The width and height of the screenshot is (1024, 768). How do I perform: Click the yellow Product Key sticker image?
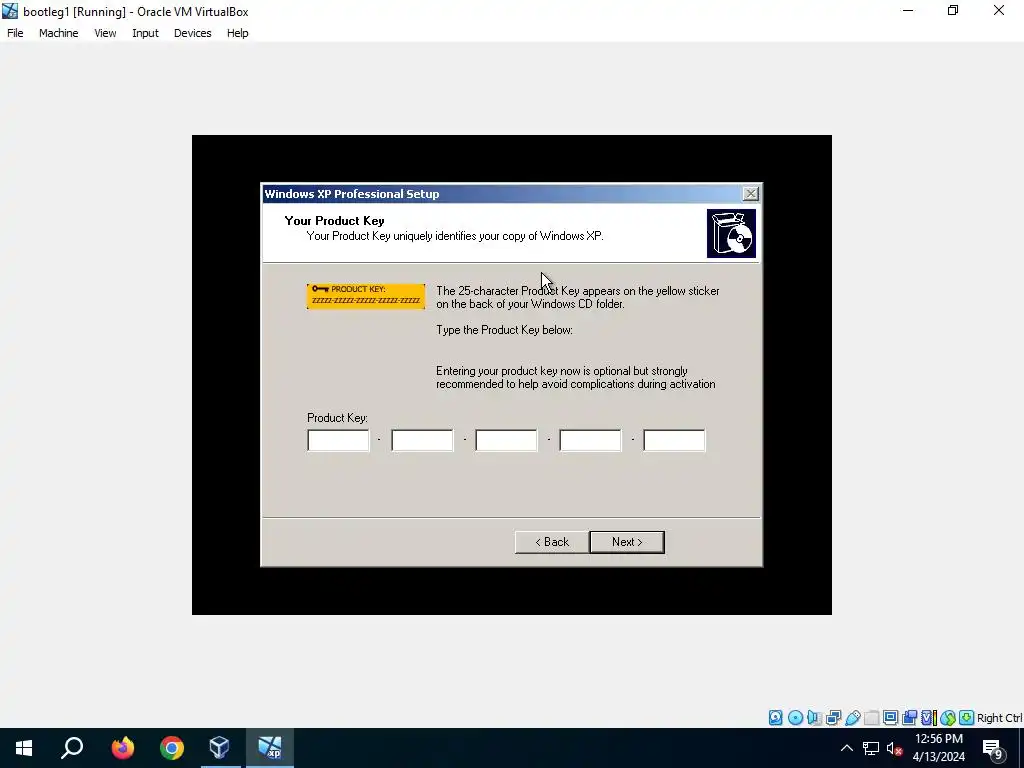tap(366, 296)
